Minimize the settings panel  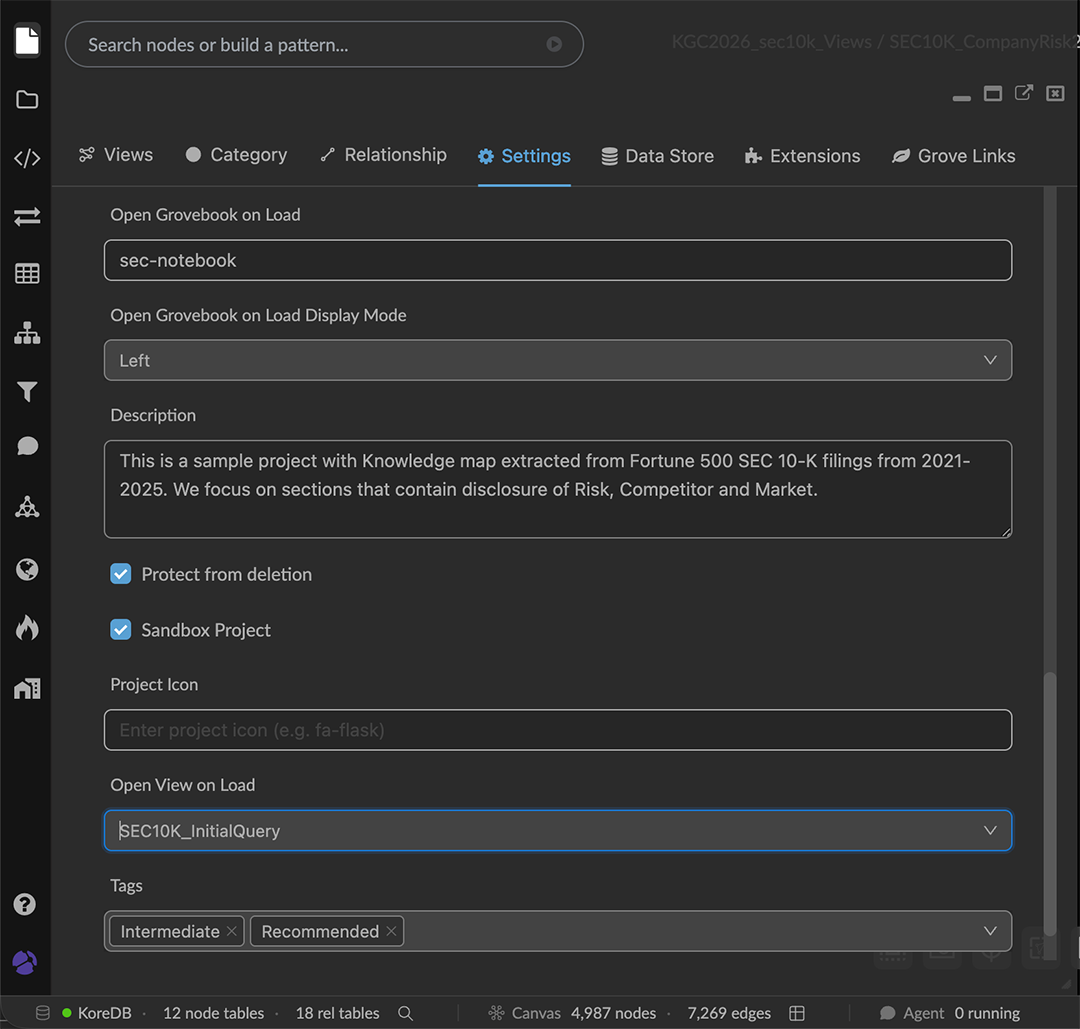[x=962, y=98]
